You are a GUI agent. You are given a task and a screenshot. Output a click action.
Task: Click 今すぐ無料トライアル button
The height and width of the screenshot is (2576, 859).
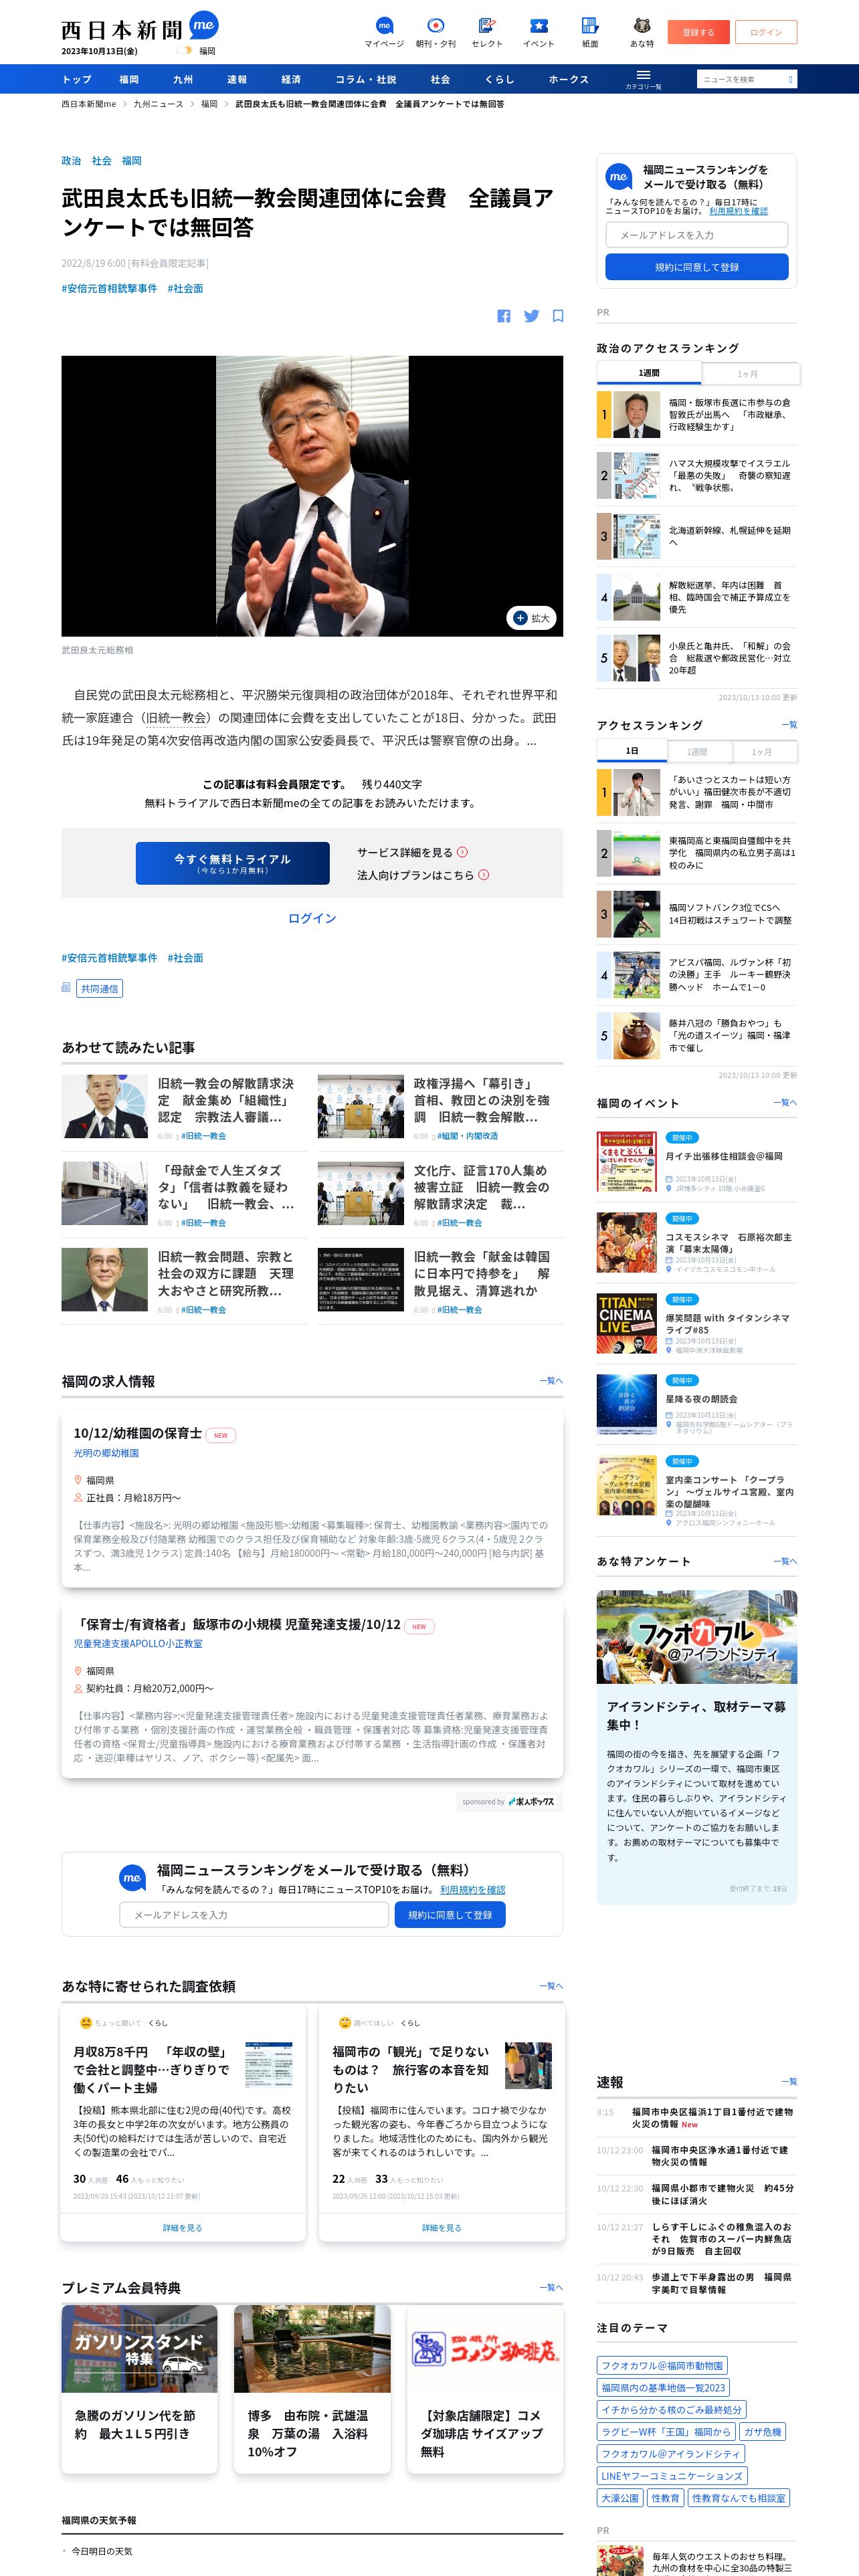click(x=232, y=863)
